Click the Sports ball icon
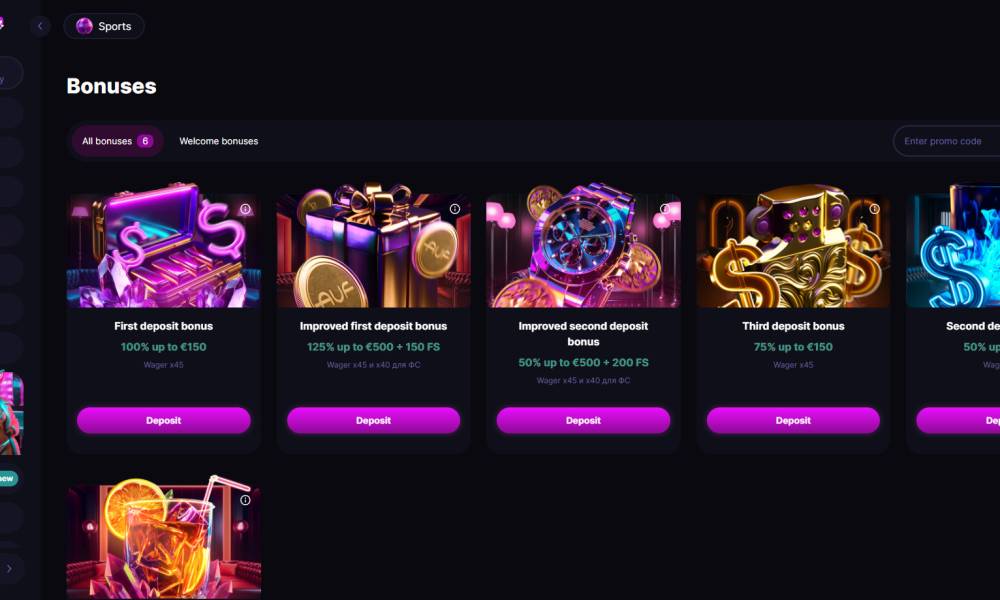The height and width of the screenshot is (600, 1000). tap(84, 26)
